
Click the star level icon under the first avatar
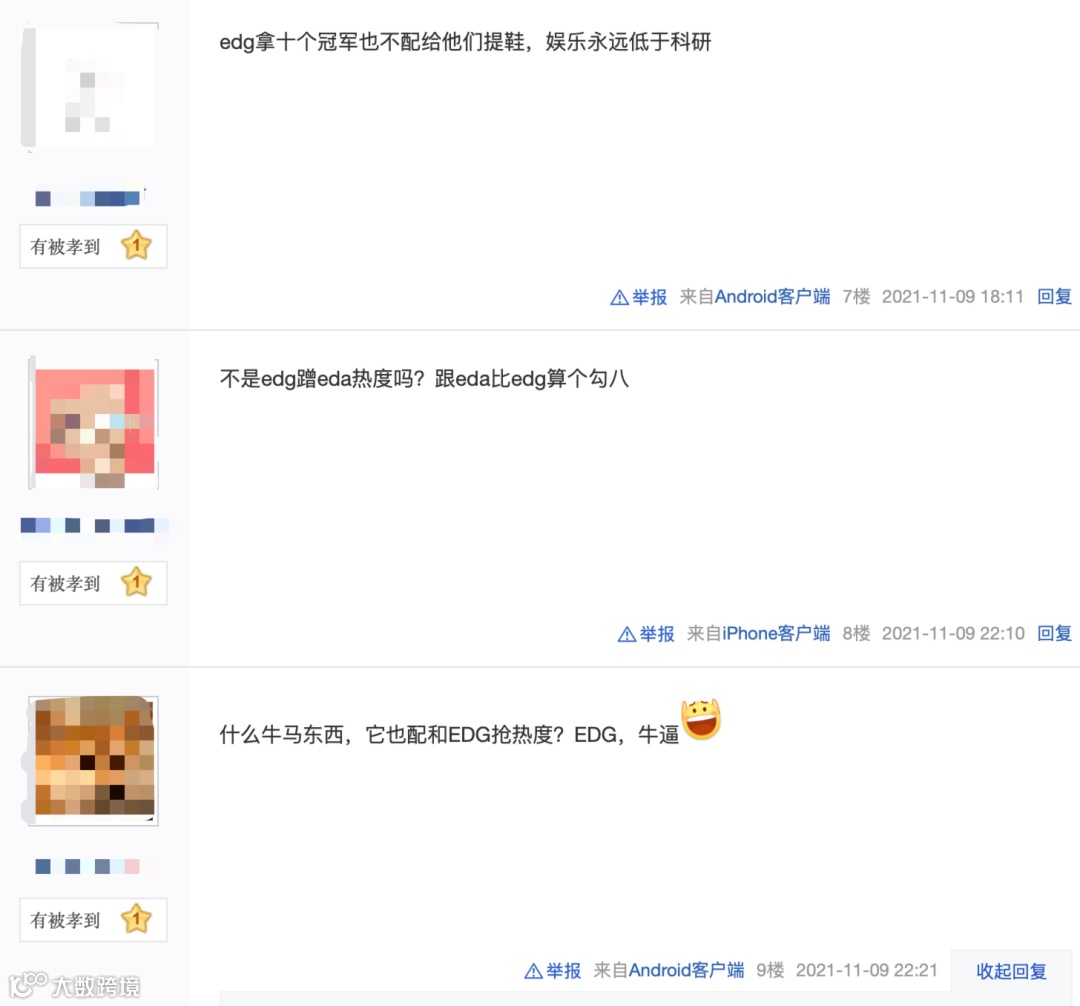click(136, 246)
